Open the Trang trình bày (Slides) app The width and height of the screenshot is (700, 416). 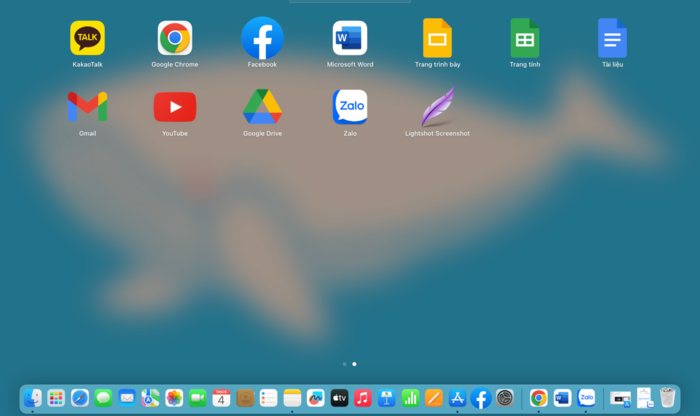[438, 38]
